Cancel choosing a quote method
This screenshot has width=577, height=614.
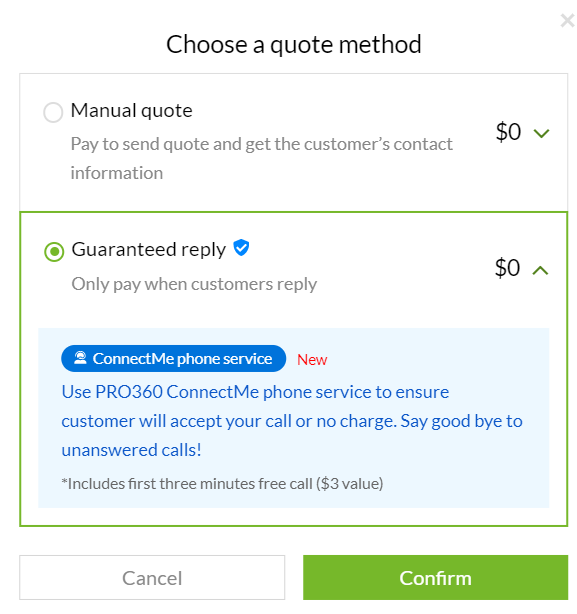[x=152, y=577]
